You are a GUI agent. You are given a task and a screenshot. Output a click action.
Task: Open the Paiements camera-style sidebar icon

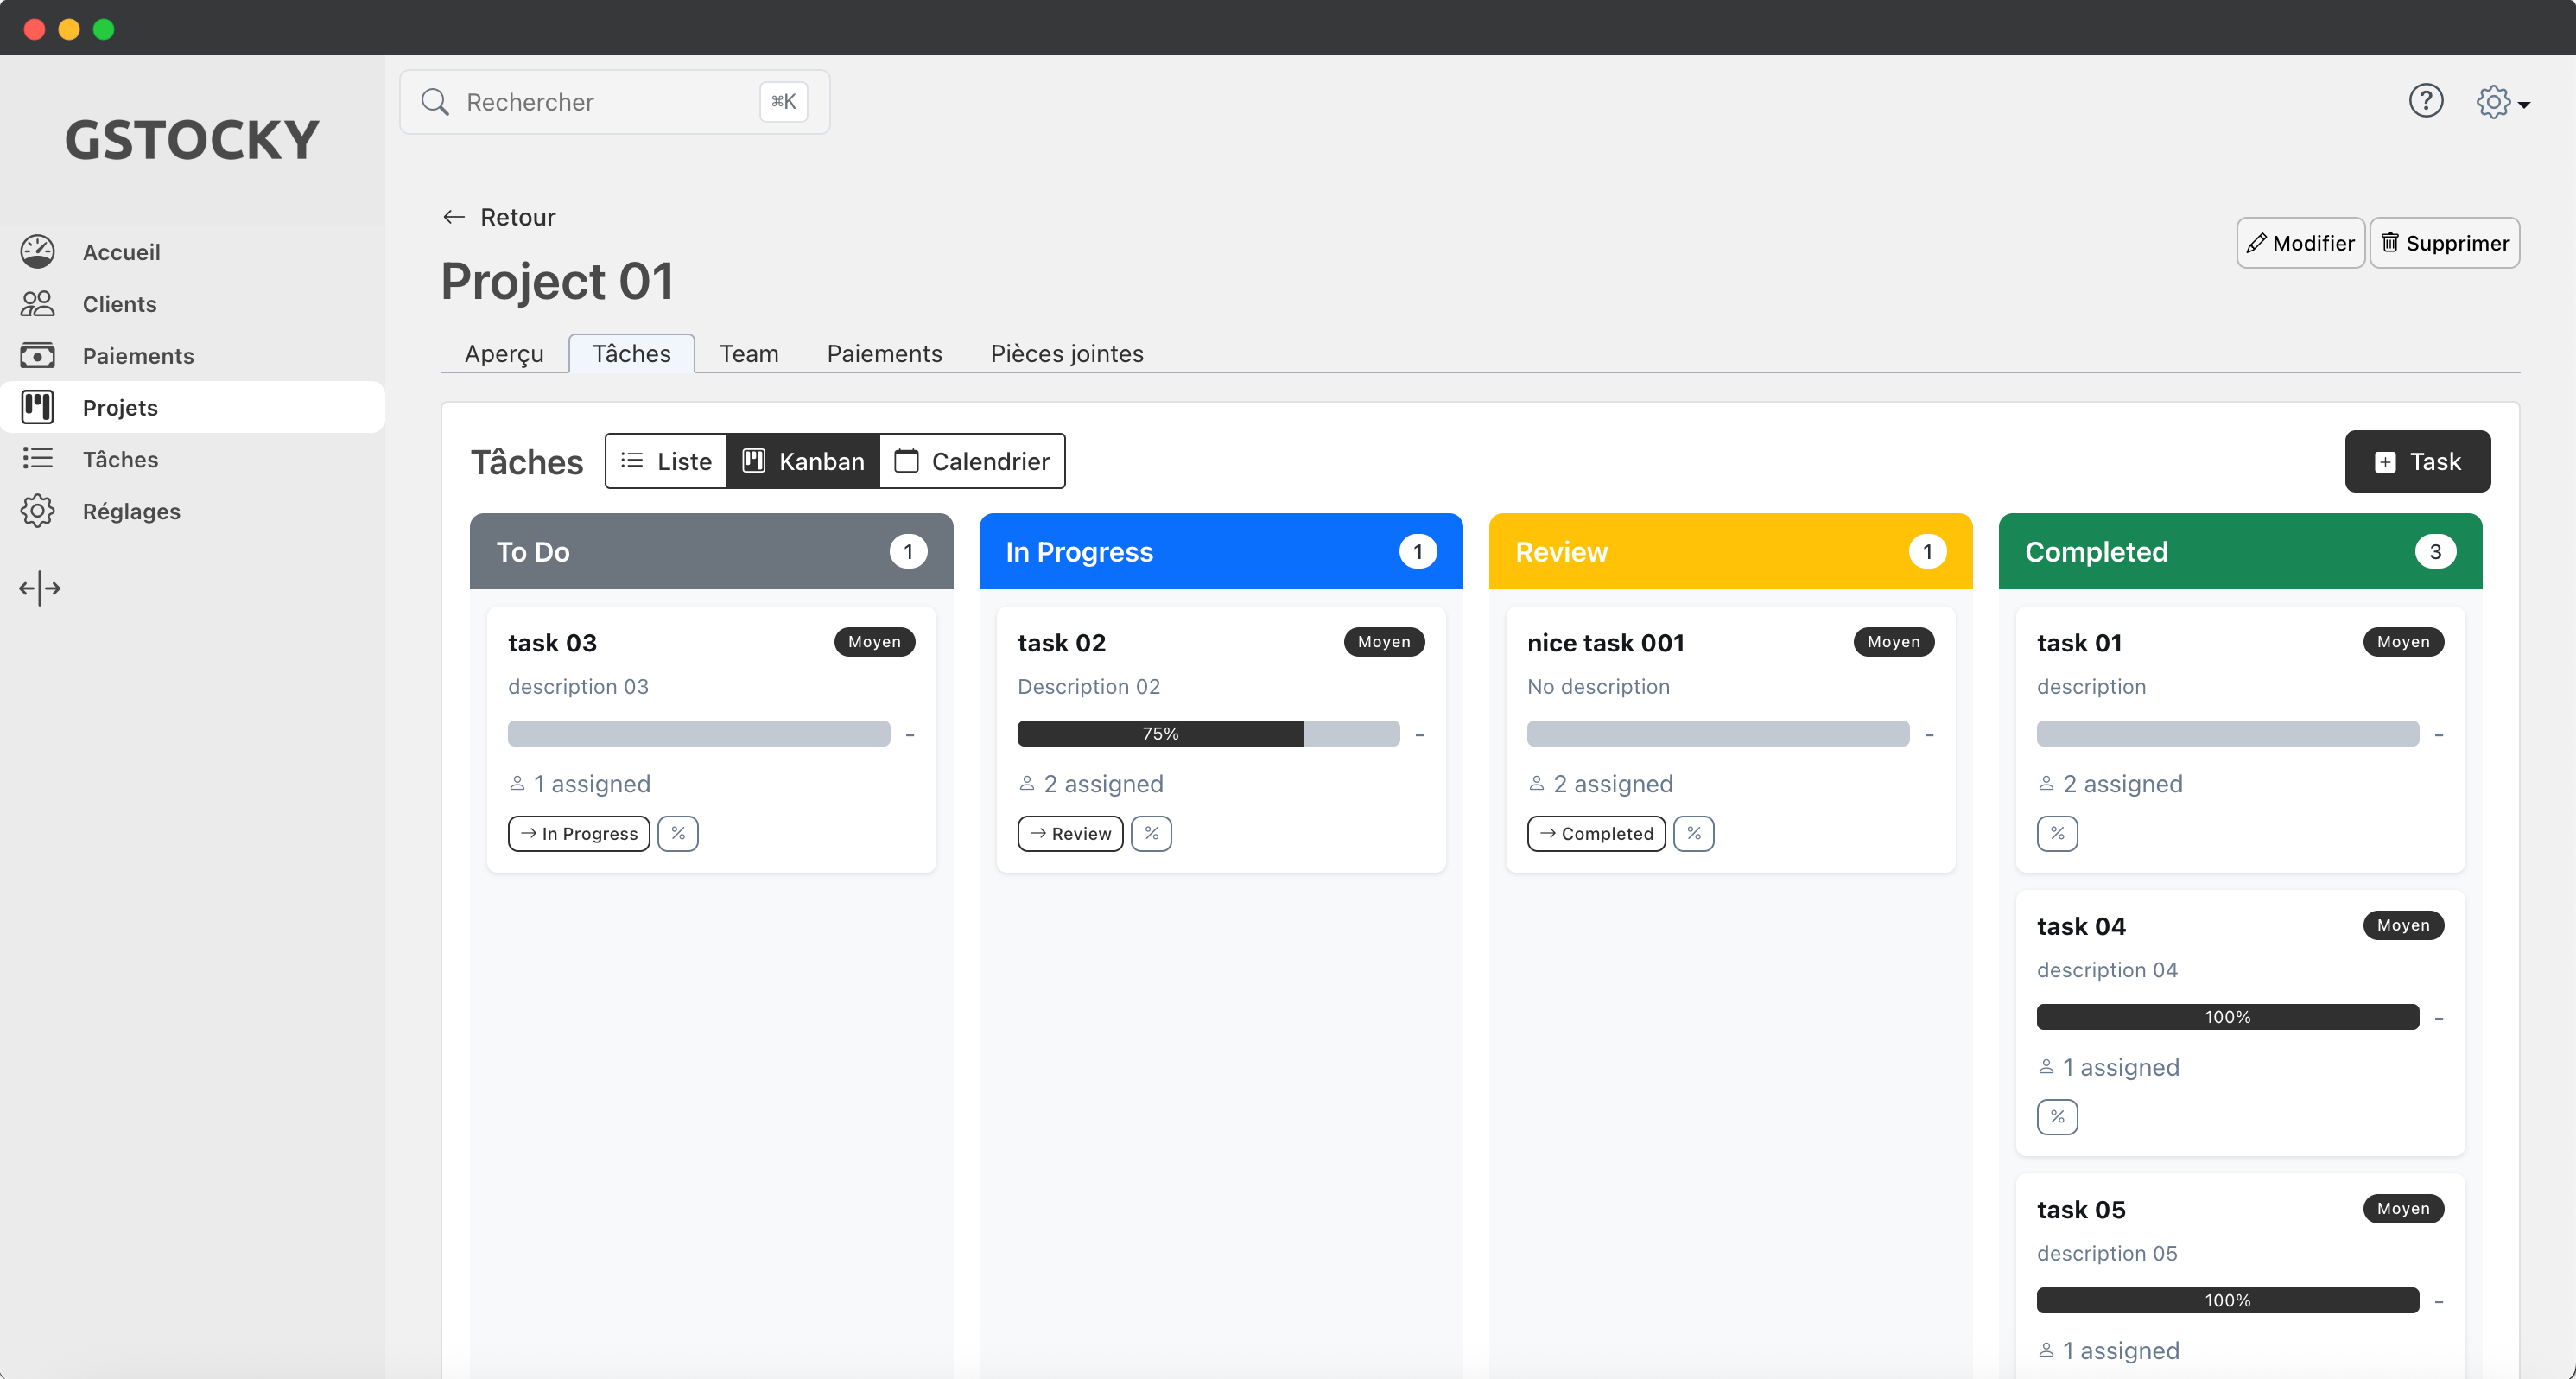coord(37,355)
